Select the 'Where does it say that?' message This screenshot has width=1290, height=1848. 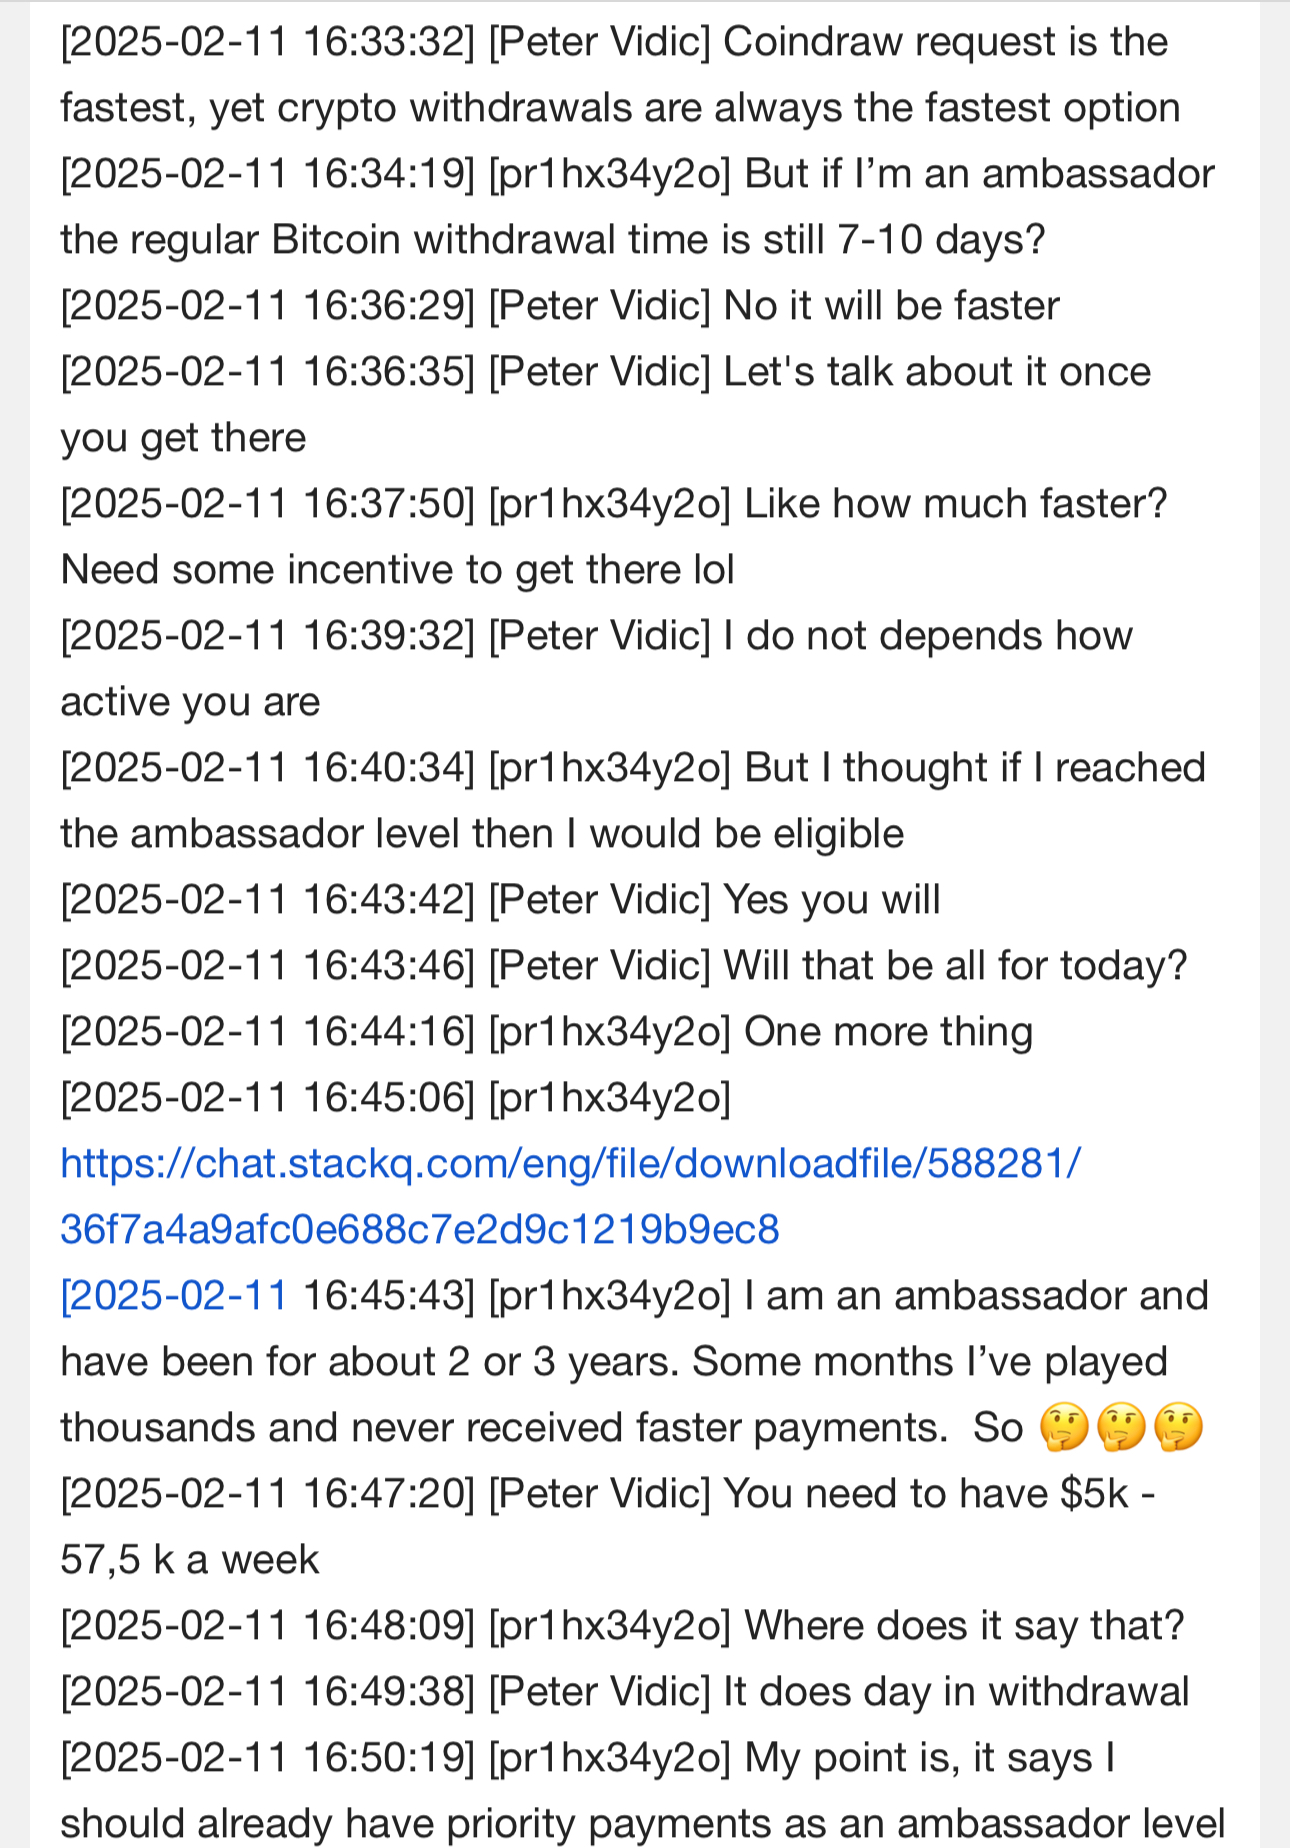point(622,1625)
